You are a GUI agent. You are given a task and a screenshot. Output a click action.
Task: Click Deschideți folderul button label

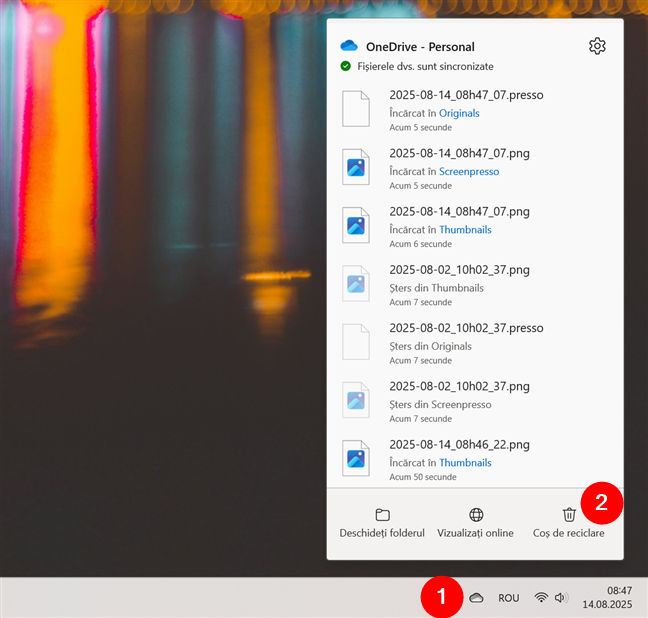pos(382,533)
